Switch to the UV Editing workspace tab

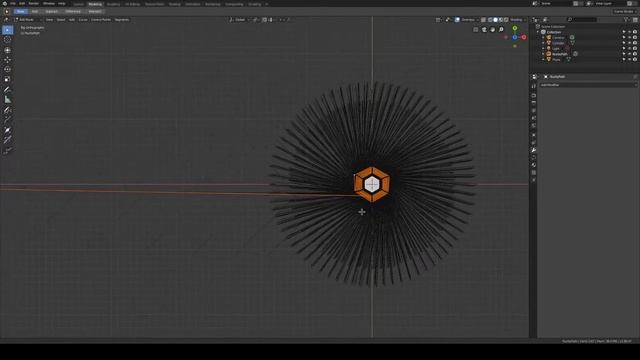coord(132,4)
